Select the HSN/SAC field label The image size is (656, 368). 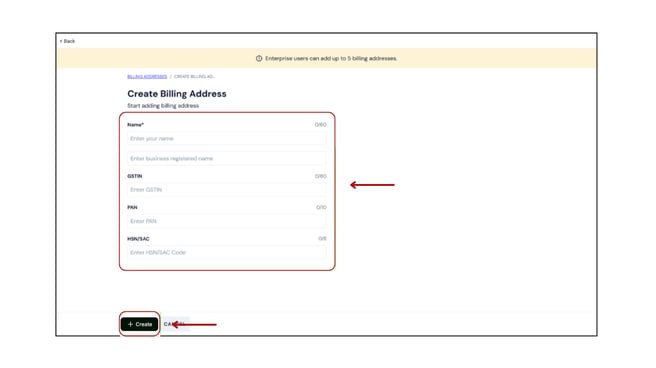coord(138,239)
